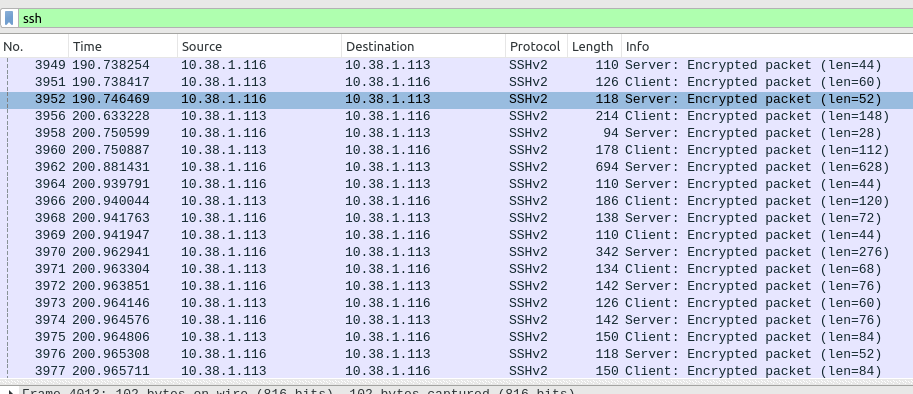This screenshot has width=913, height=394.
Task: Select packet number 3949
Action: coord(456,65)
